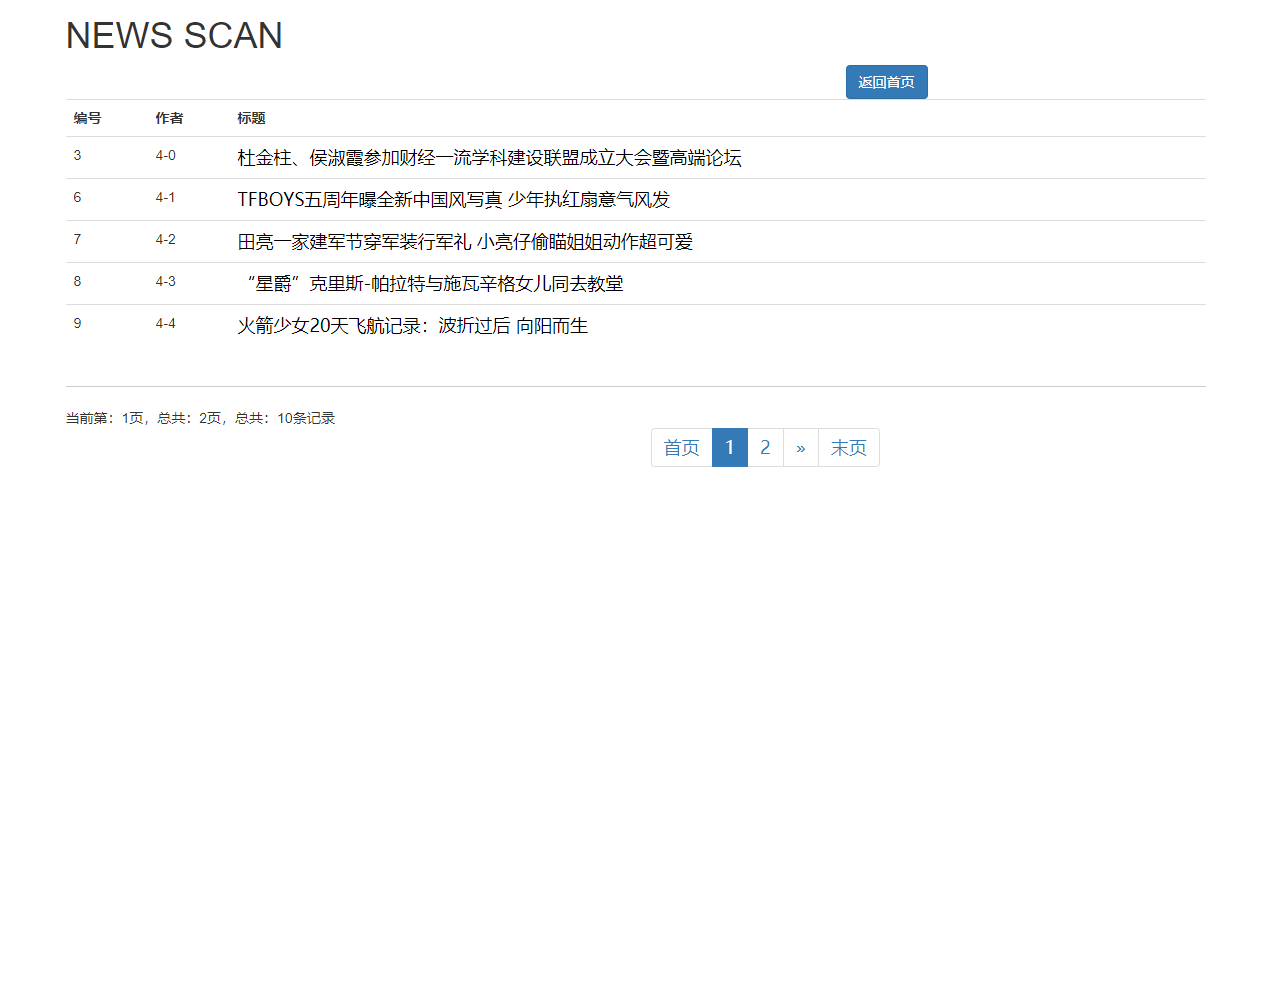The width and height of the screenshot is (1279, 1003).
Task: Click the 田亮一家建军节 article link
Action: (465, 241)
